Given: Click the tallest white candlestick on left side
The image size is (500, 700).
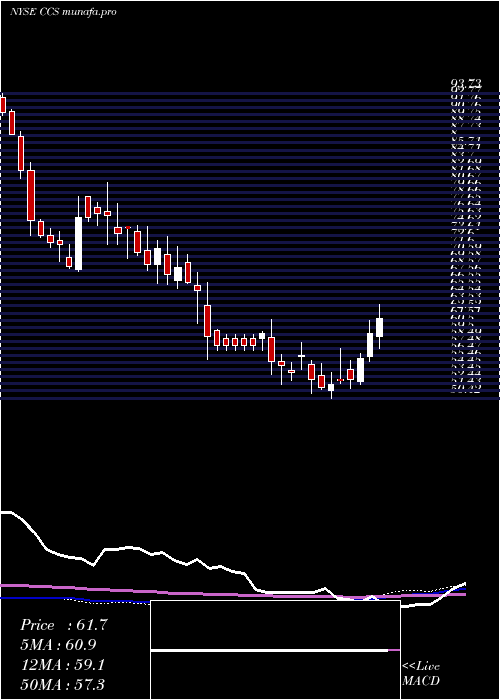Looking at the screenshot, I should pyautogui.click(x=79, y=243).
